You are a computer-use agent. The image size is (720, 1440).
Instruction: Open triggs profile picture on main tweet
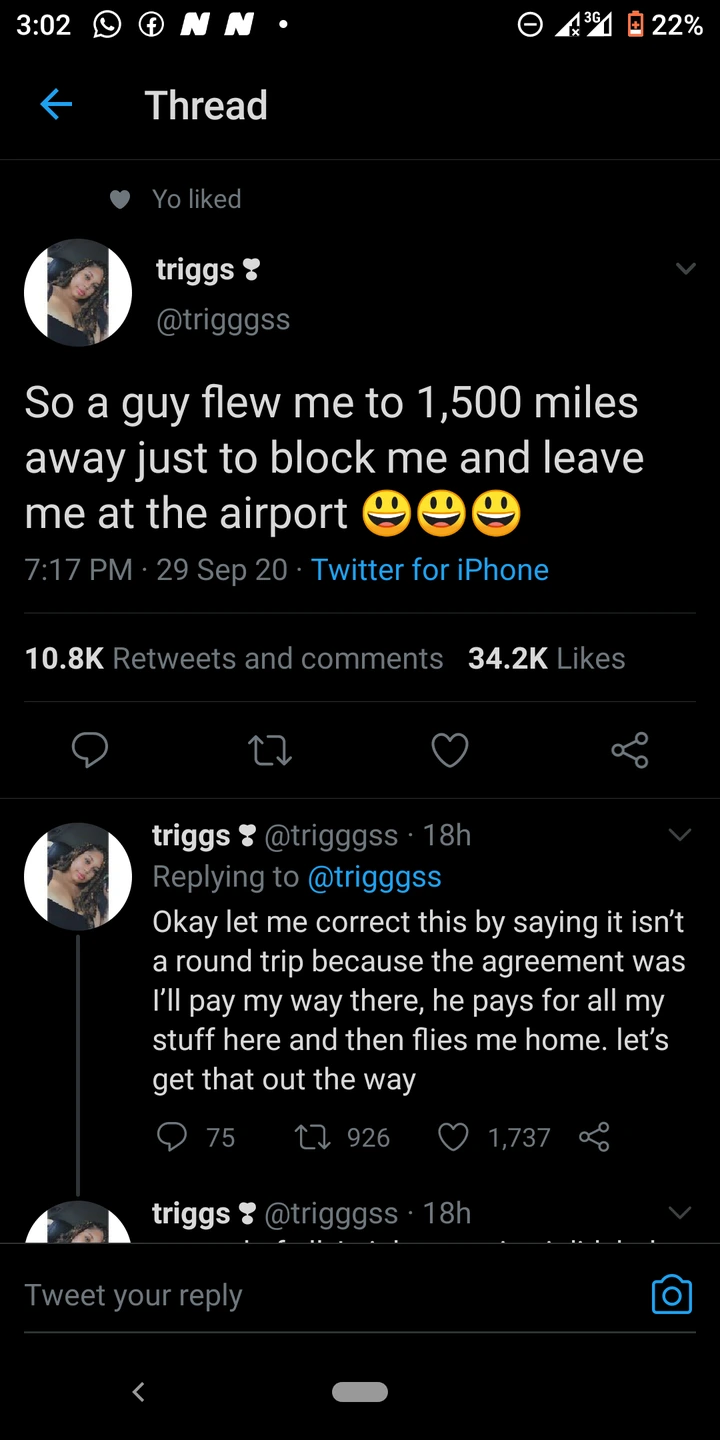pyautogui.click(x=78, y=293)
